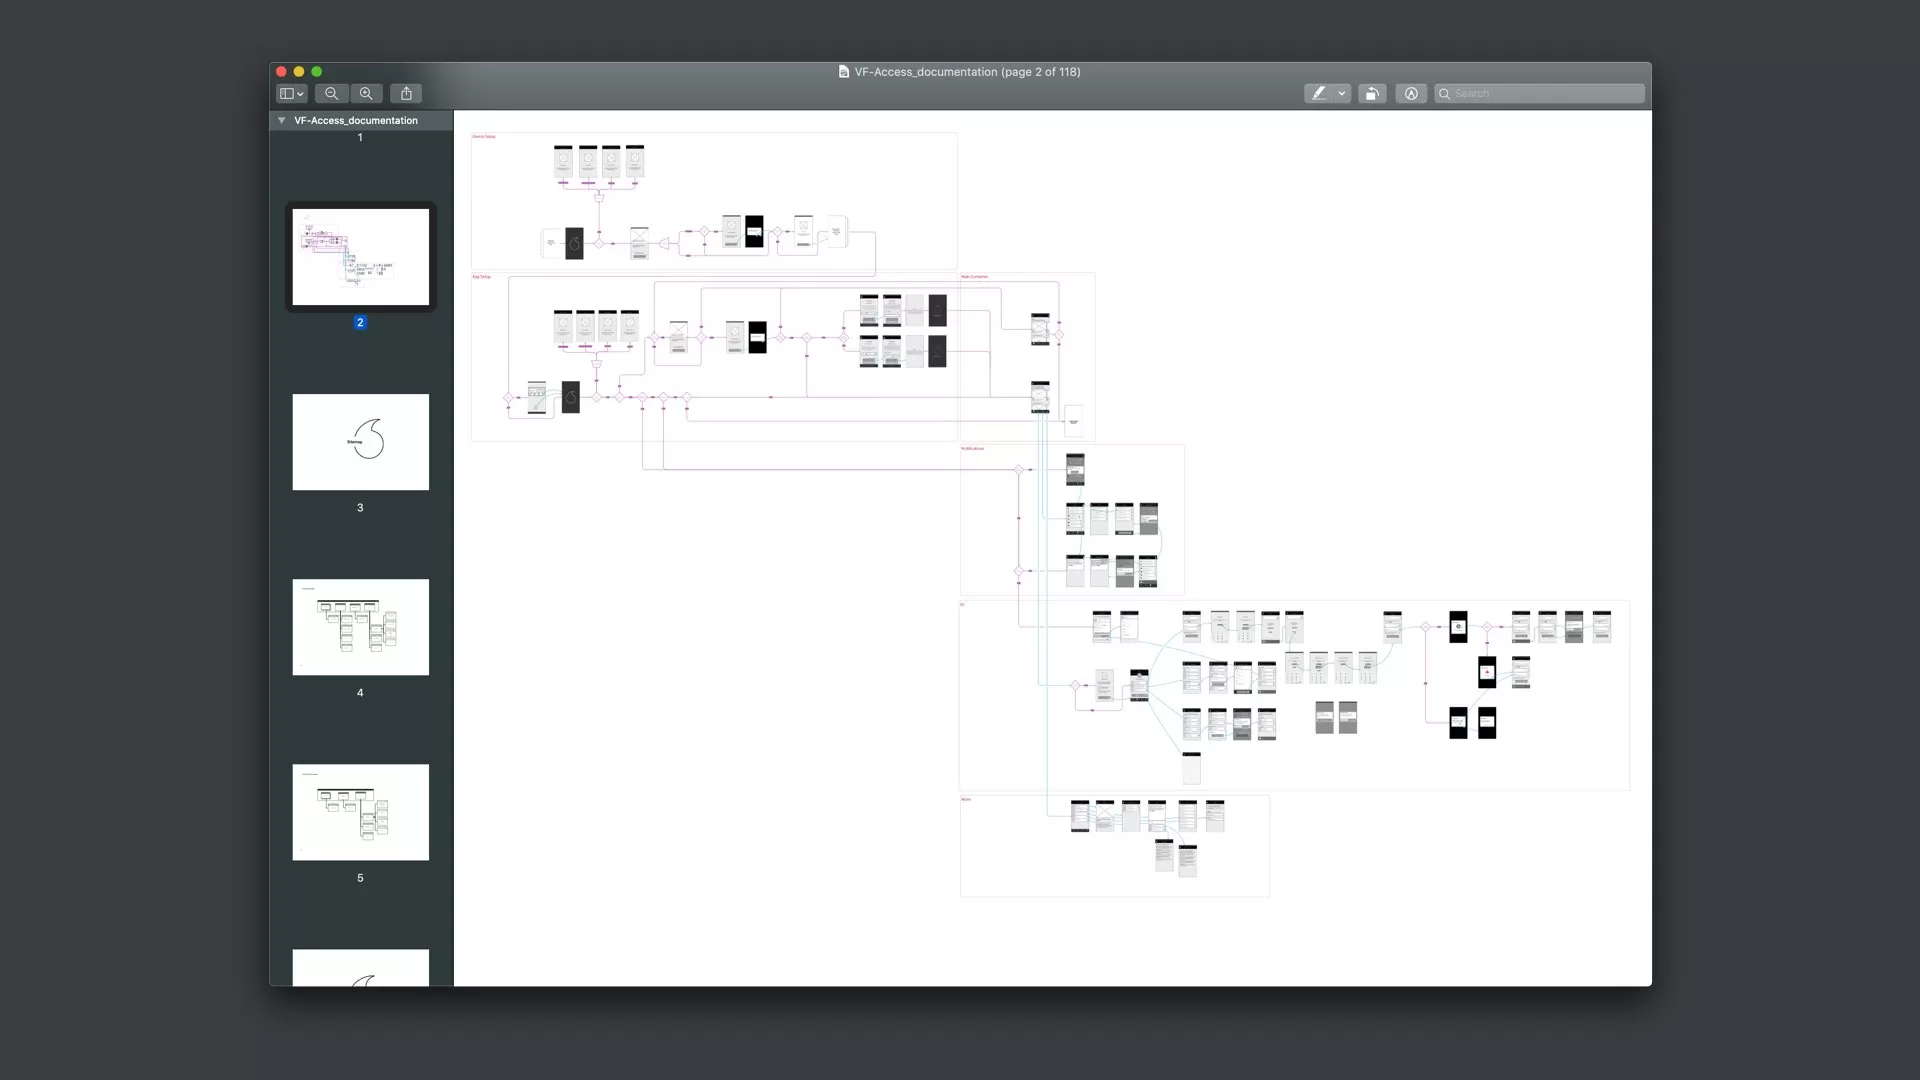Click the green fullscreen window button
This screenshot has width=1920, height=1080.
pyautogui.click(x=317, y=72)
